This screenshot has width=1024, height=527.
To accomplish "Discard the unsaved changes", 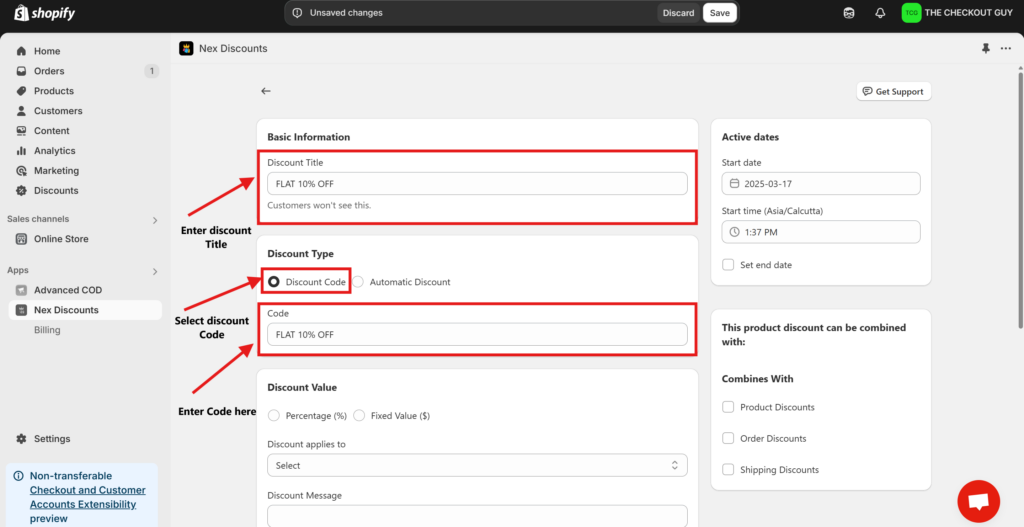I will pos(679,13).
